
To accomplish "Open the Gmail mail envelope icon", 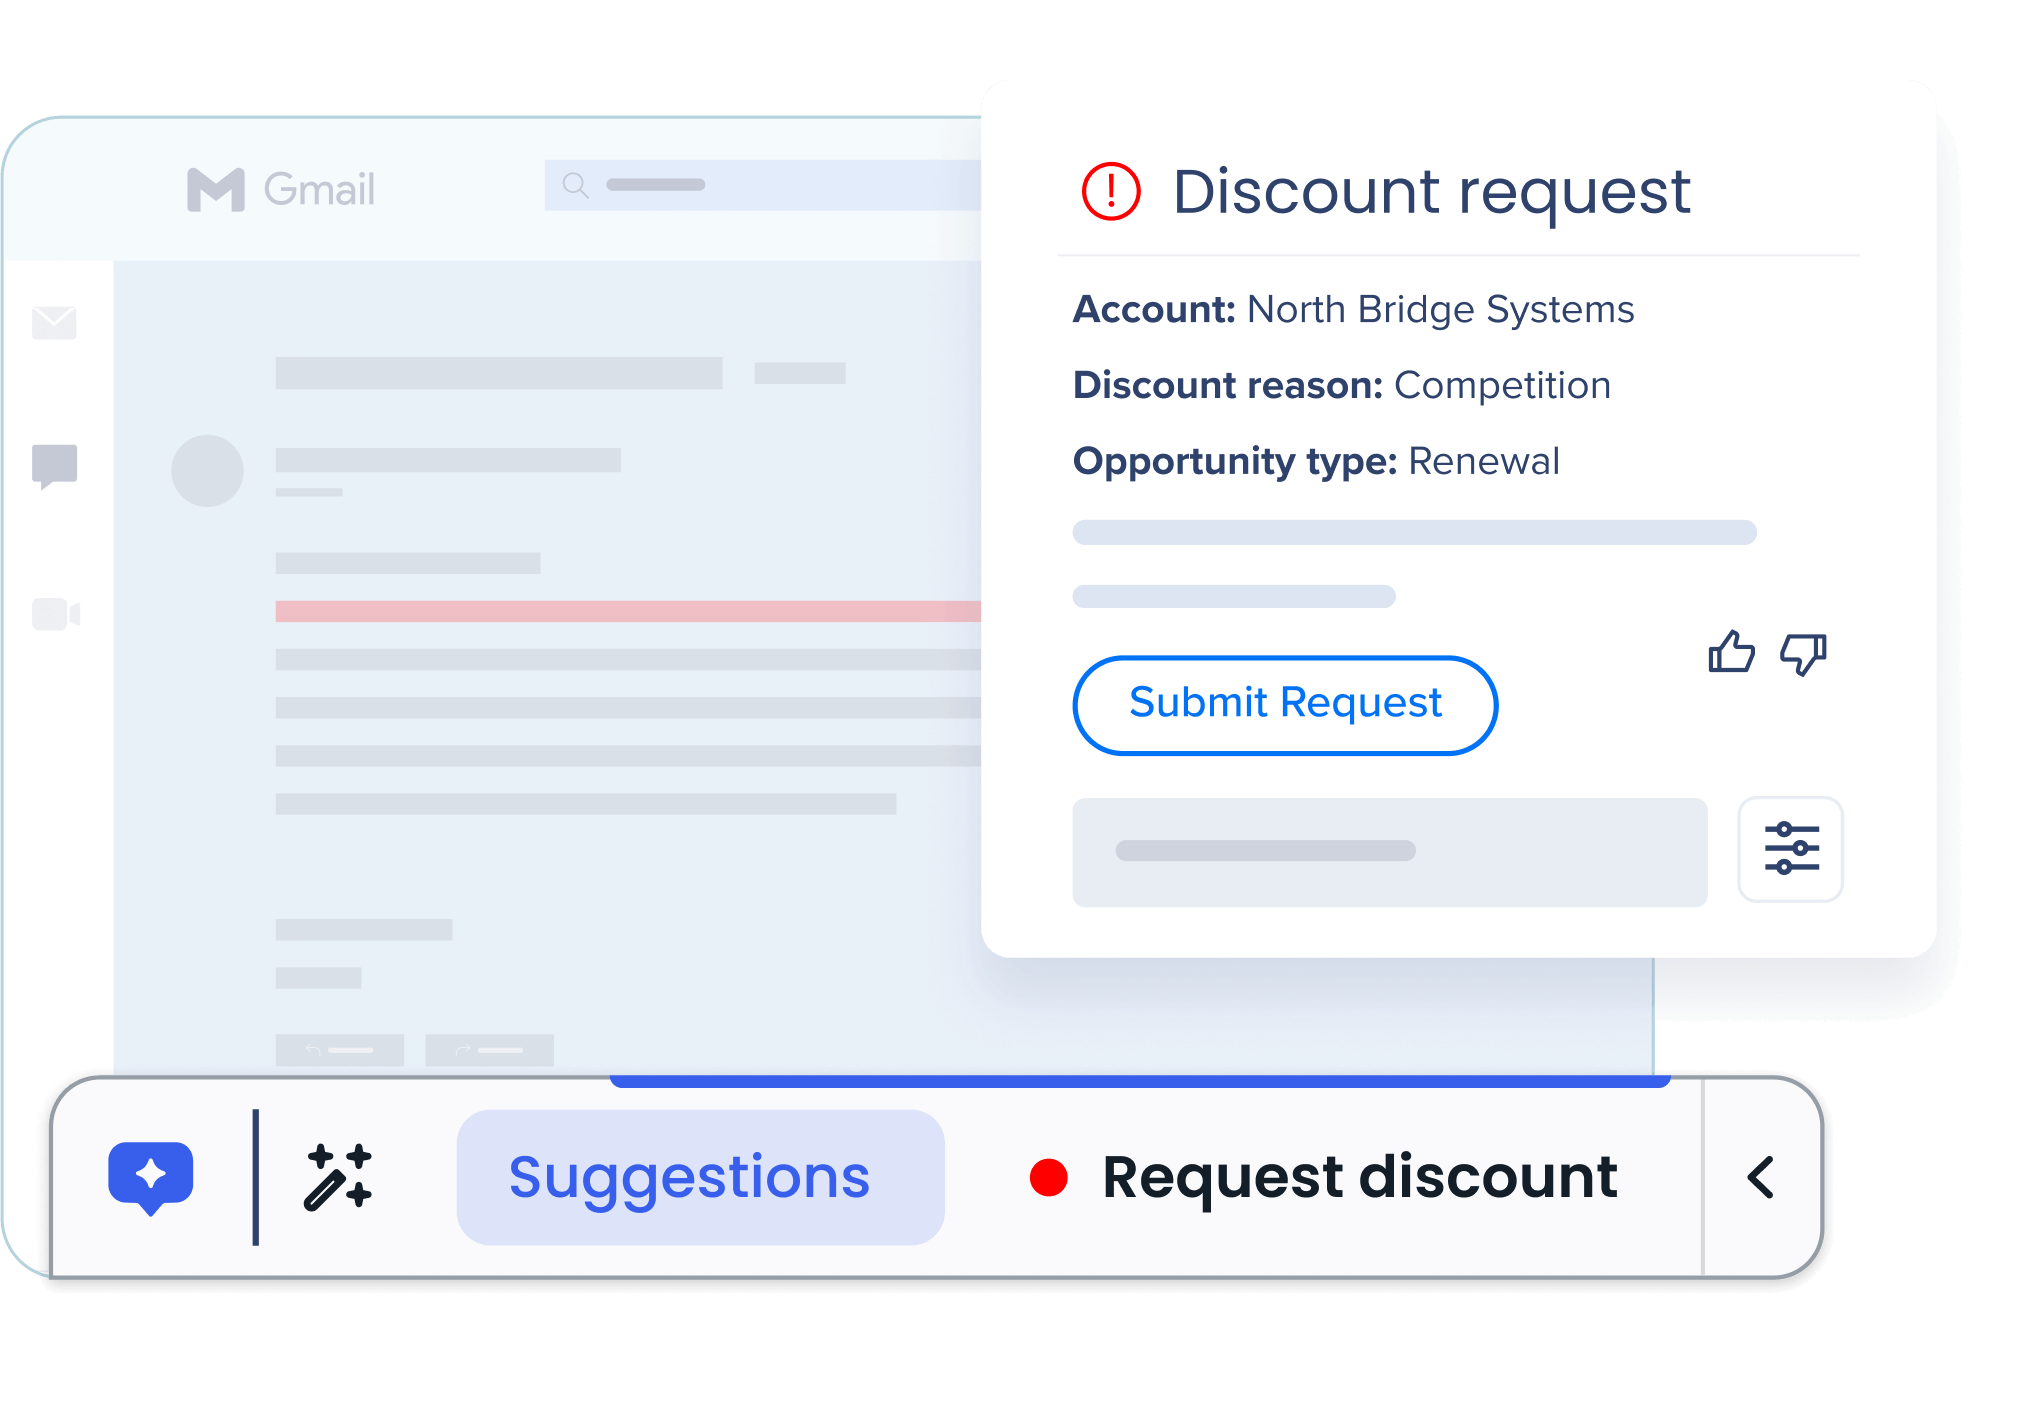I will (54, 323).
